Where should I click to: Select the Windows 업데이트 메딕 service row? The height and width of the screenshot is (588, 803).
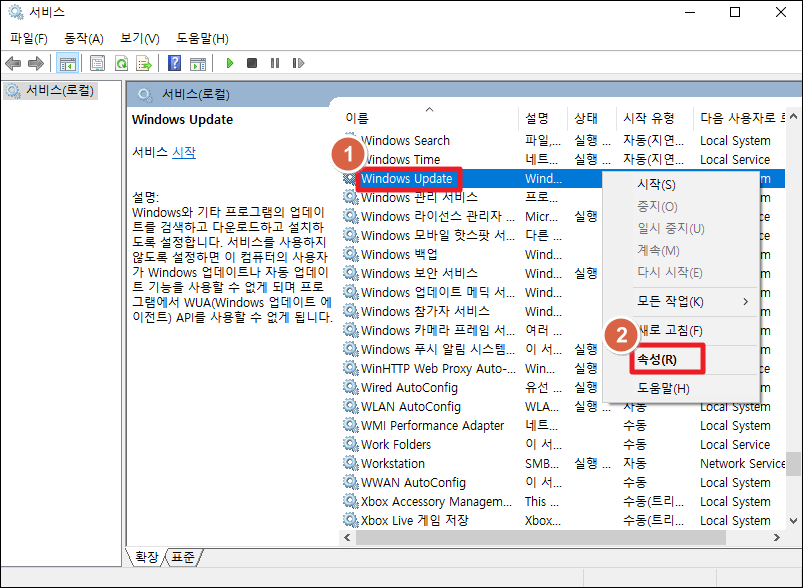pos(438,292)
